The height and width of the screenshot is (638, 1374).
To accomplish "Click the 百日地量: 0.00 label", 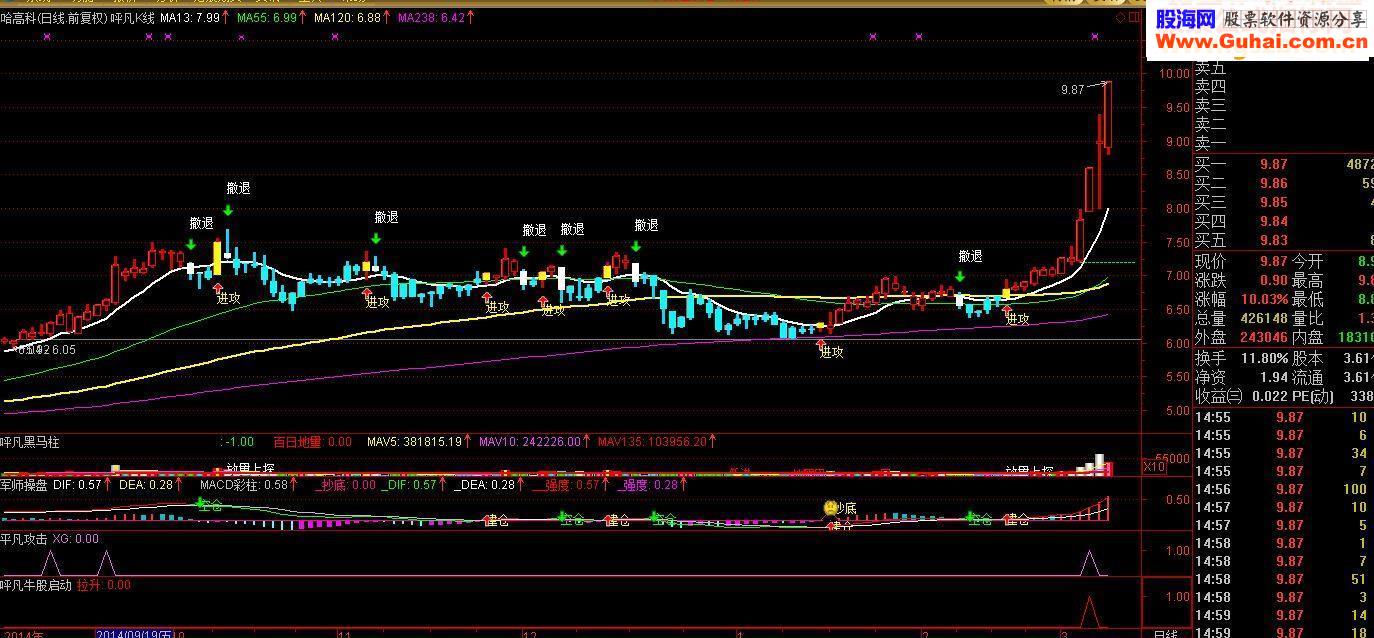I will click(313, 441).
